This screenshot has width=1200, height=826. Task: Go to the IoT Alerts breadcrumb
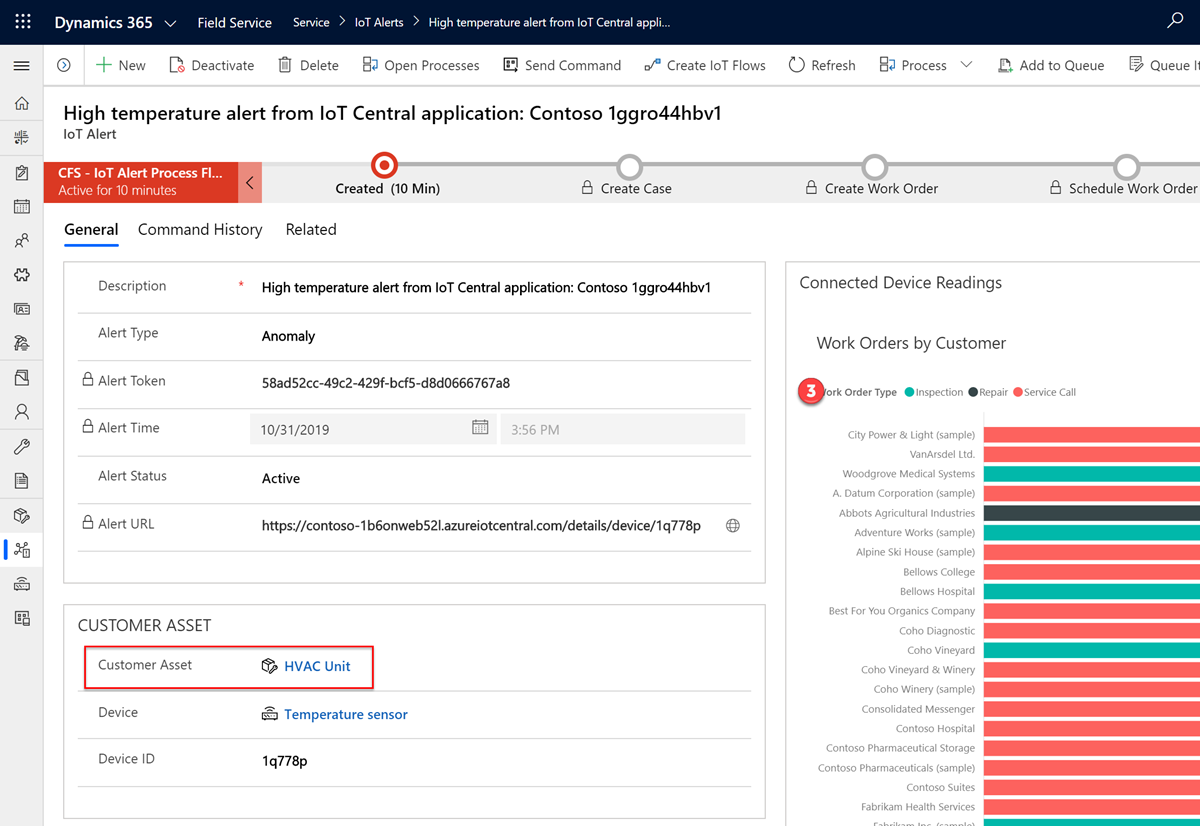[x=379, y=22]
